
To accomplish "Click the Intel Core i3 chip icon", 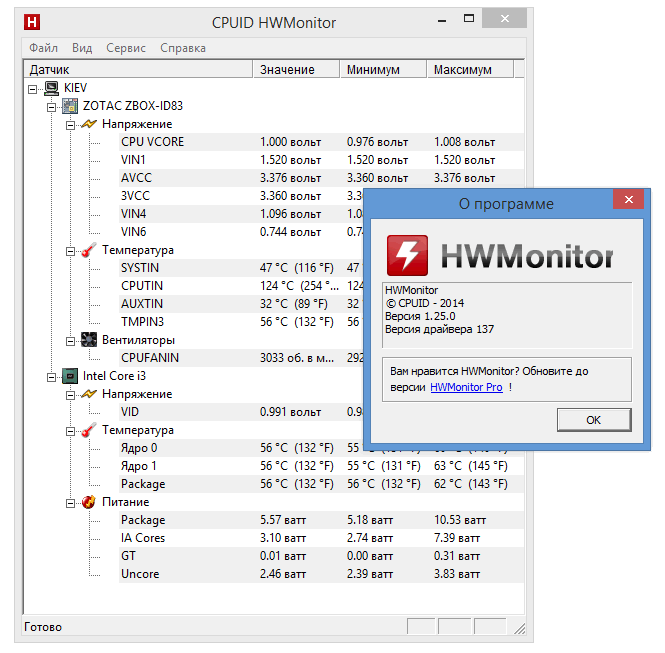I will tap(70, 376).
